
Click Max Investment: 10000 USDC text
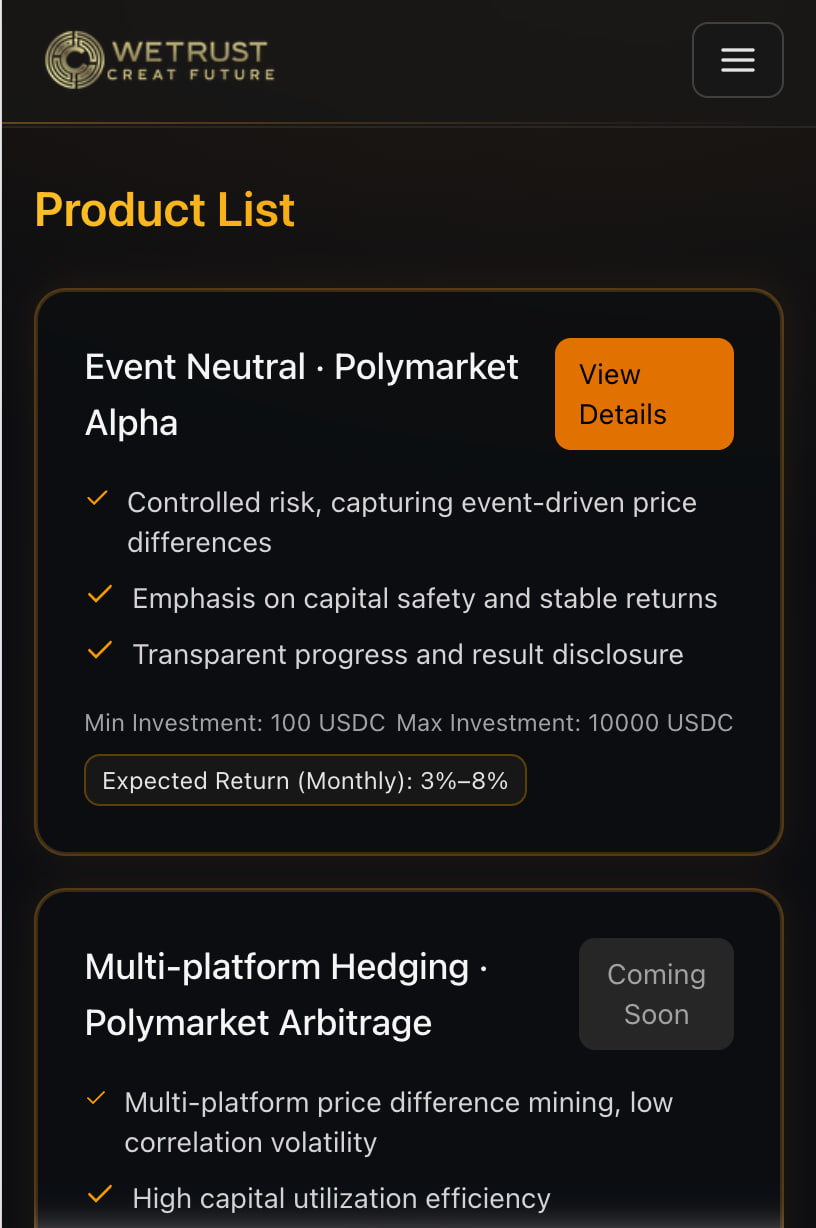point(565,723)
